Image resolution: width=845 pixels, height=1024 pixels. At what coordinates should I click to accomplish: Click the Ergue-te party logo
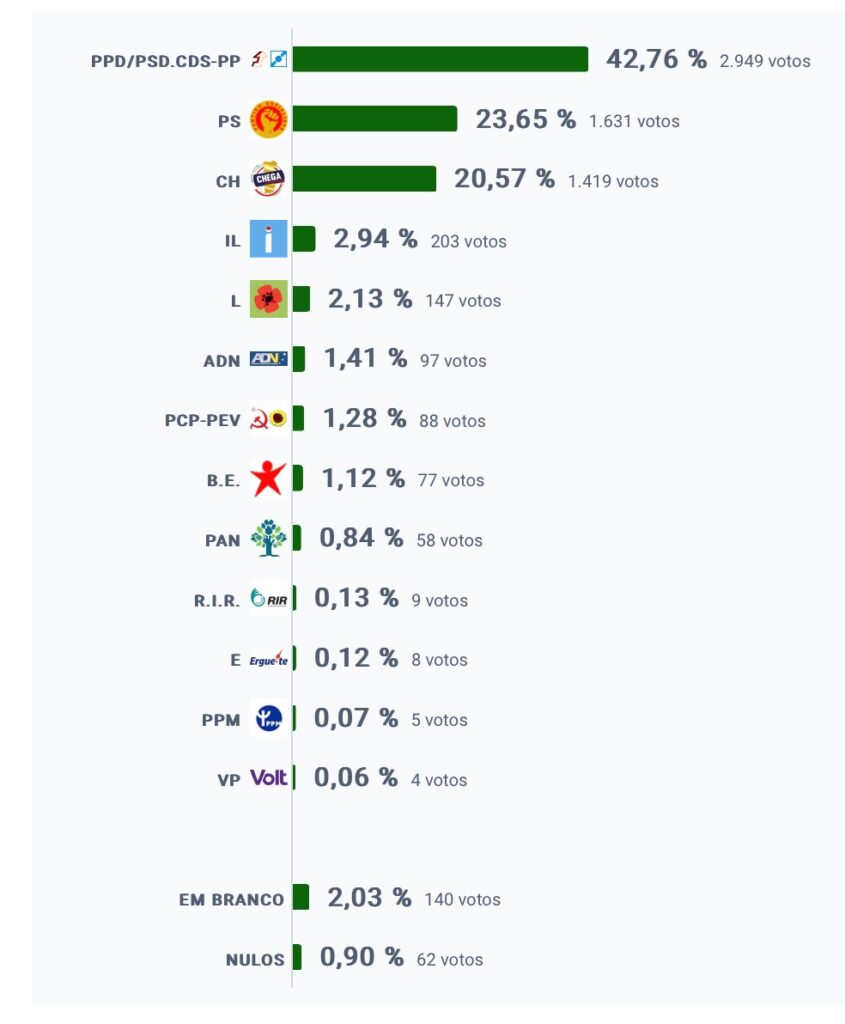[268, 659]
